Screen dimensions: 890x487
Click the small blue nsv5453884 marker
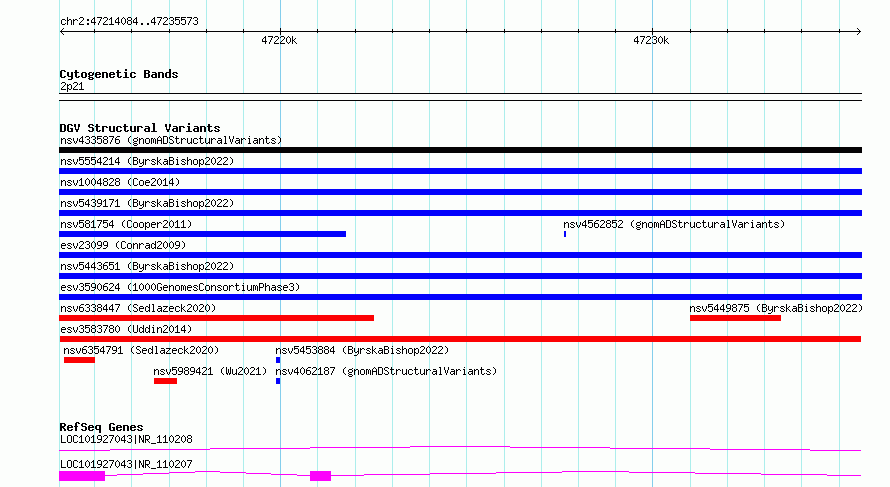click(x=278, y=360)
